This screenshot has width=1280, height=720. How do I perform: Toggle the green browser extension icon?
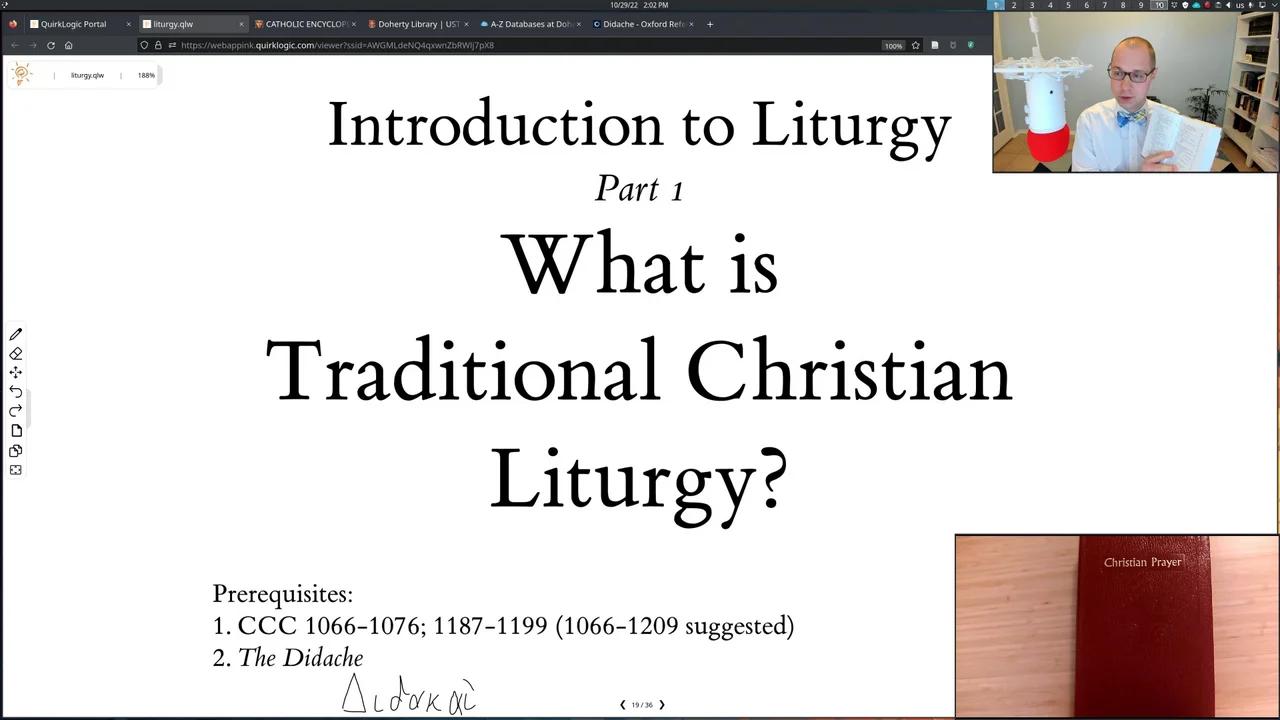(970, 45)
